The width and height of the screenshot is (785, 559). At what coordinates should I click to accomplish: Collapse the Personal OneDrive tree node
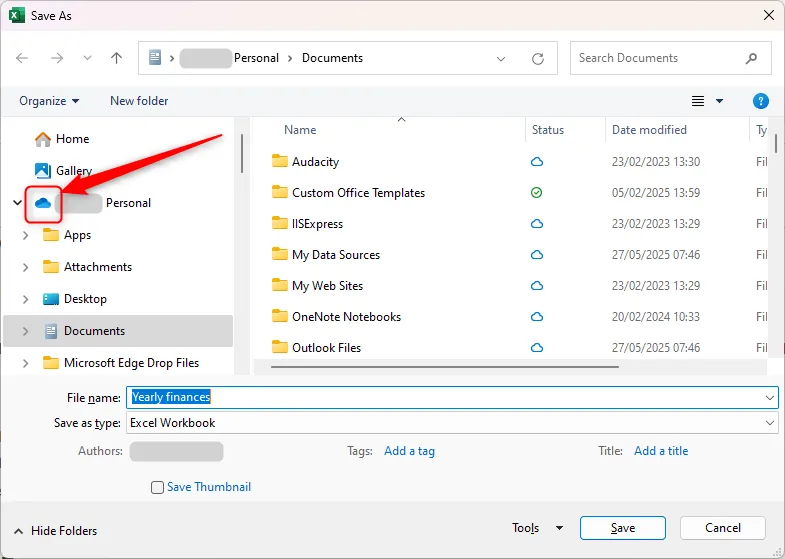[x=17, y=203]
